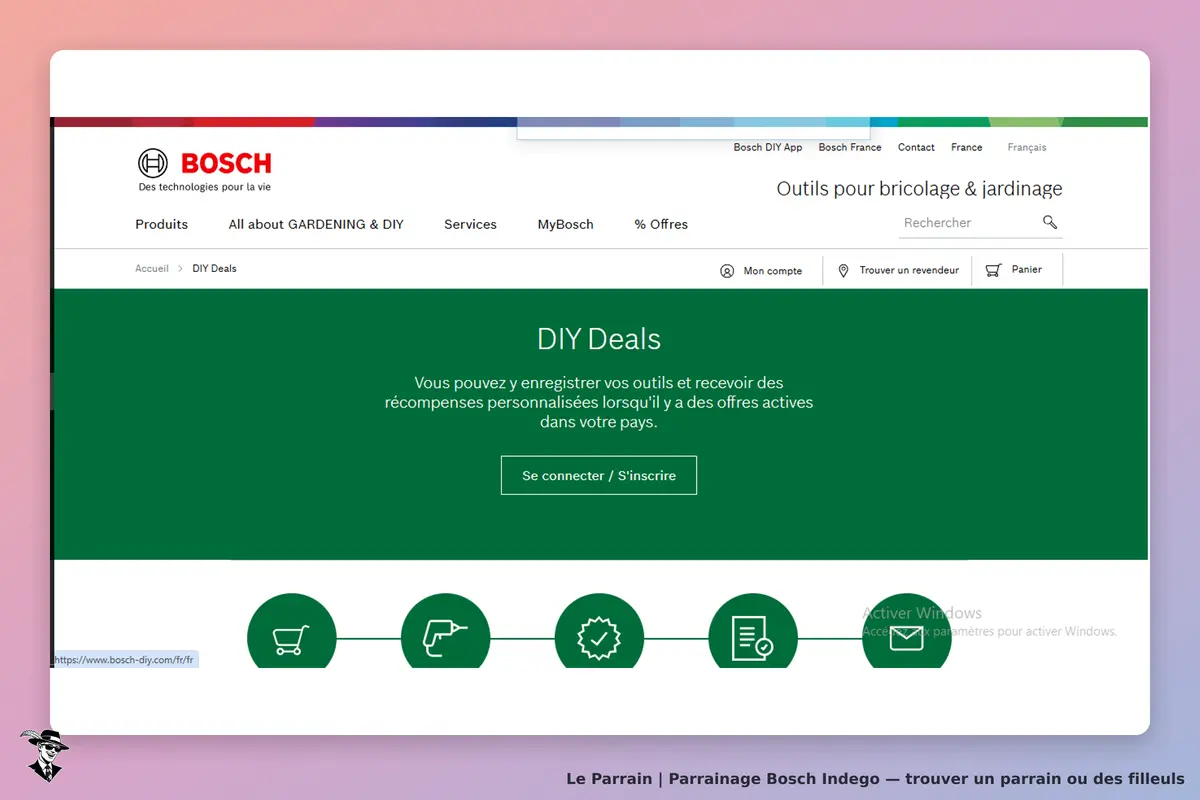1200x800 pixels.
Task: Click the Bosch logo
Action: pyautogui.click(x=204, y=169)
